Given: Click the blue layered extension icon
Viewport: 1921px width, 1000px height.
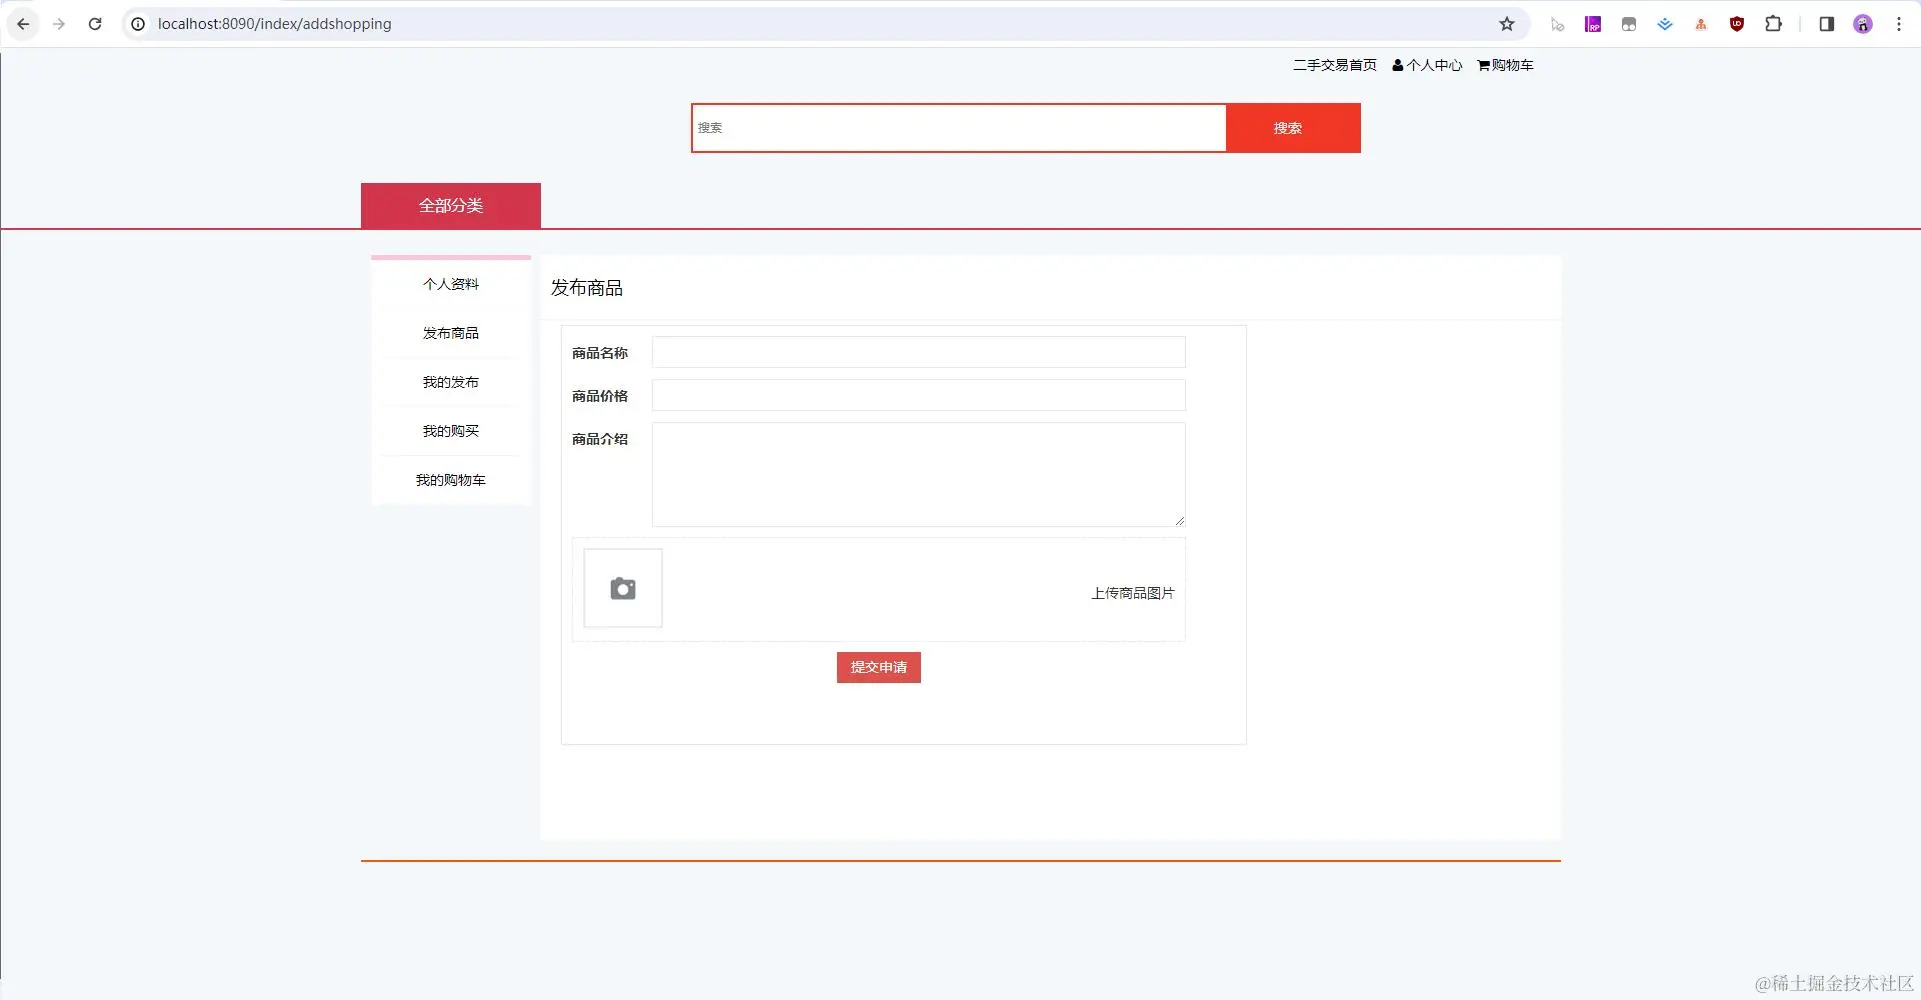Looking at the screenshot, I should pos(1665,24).
